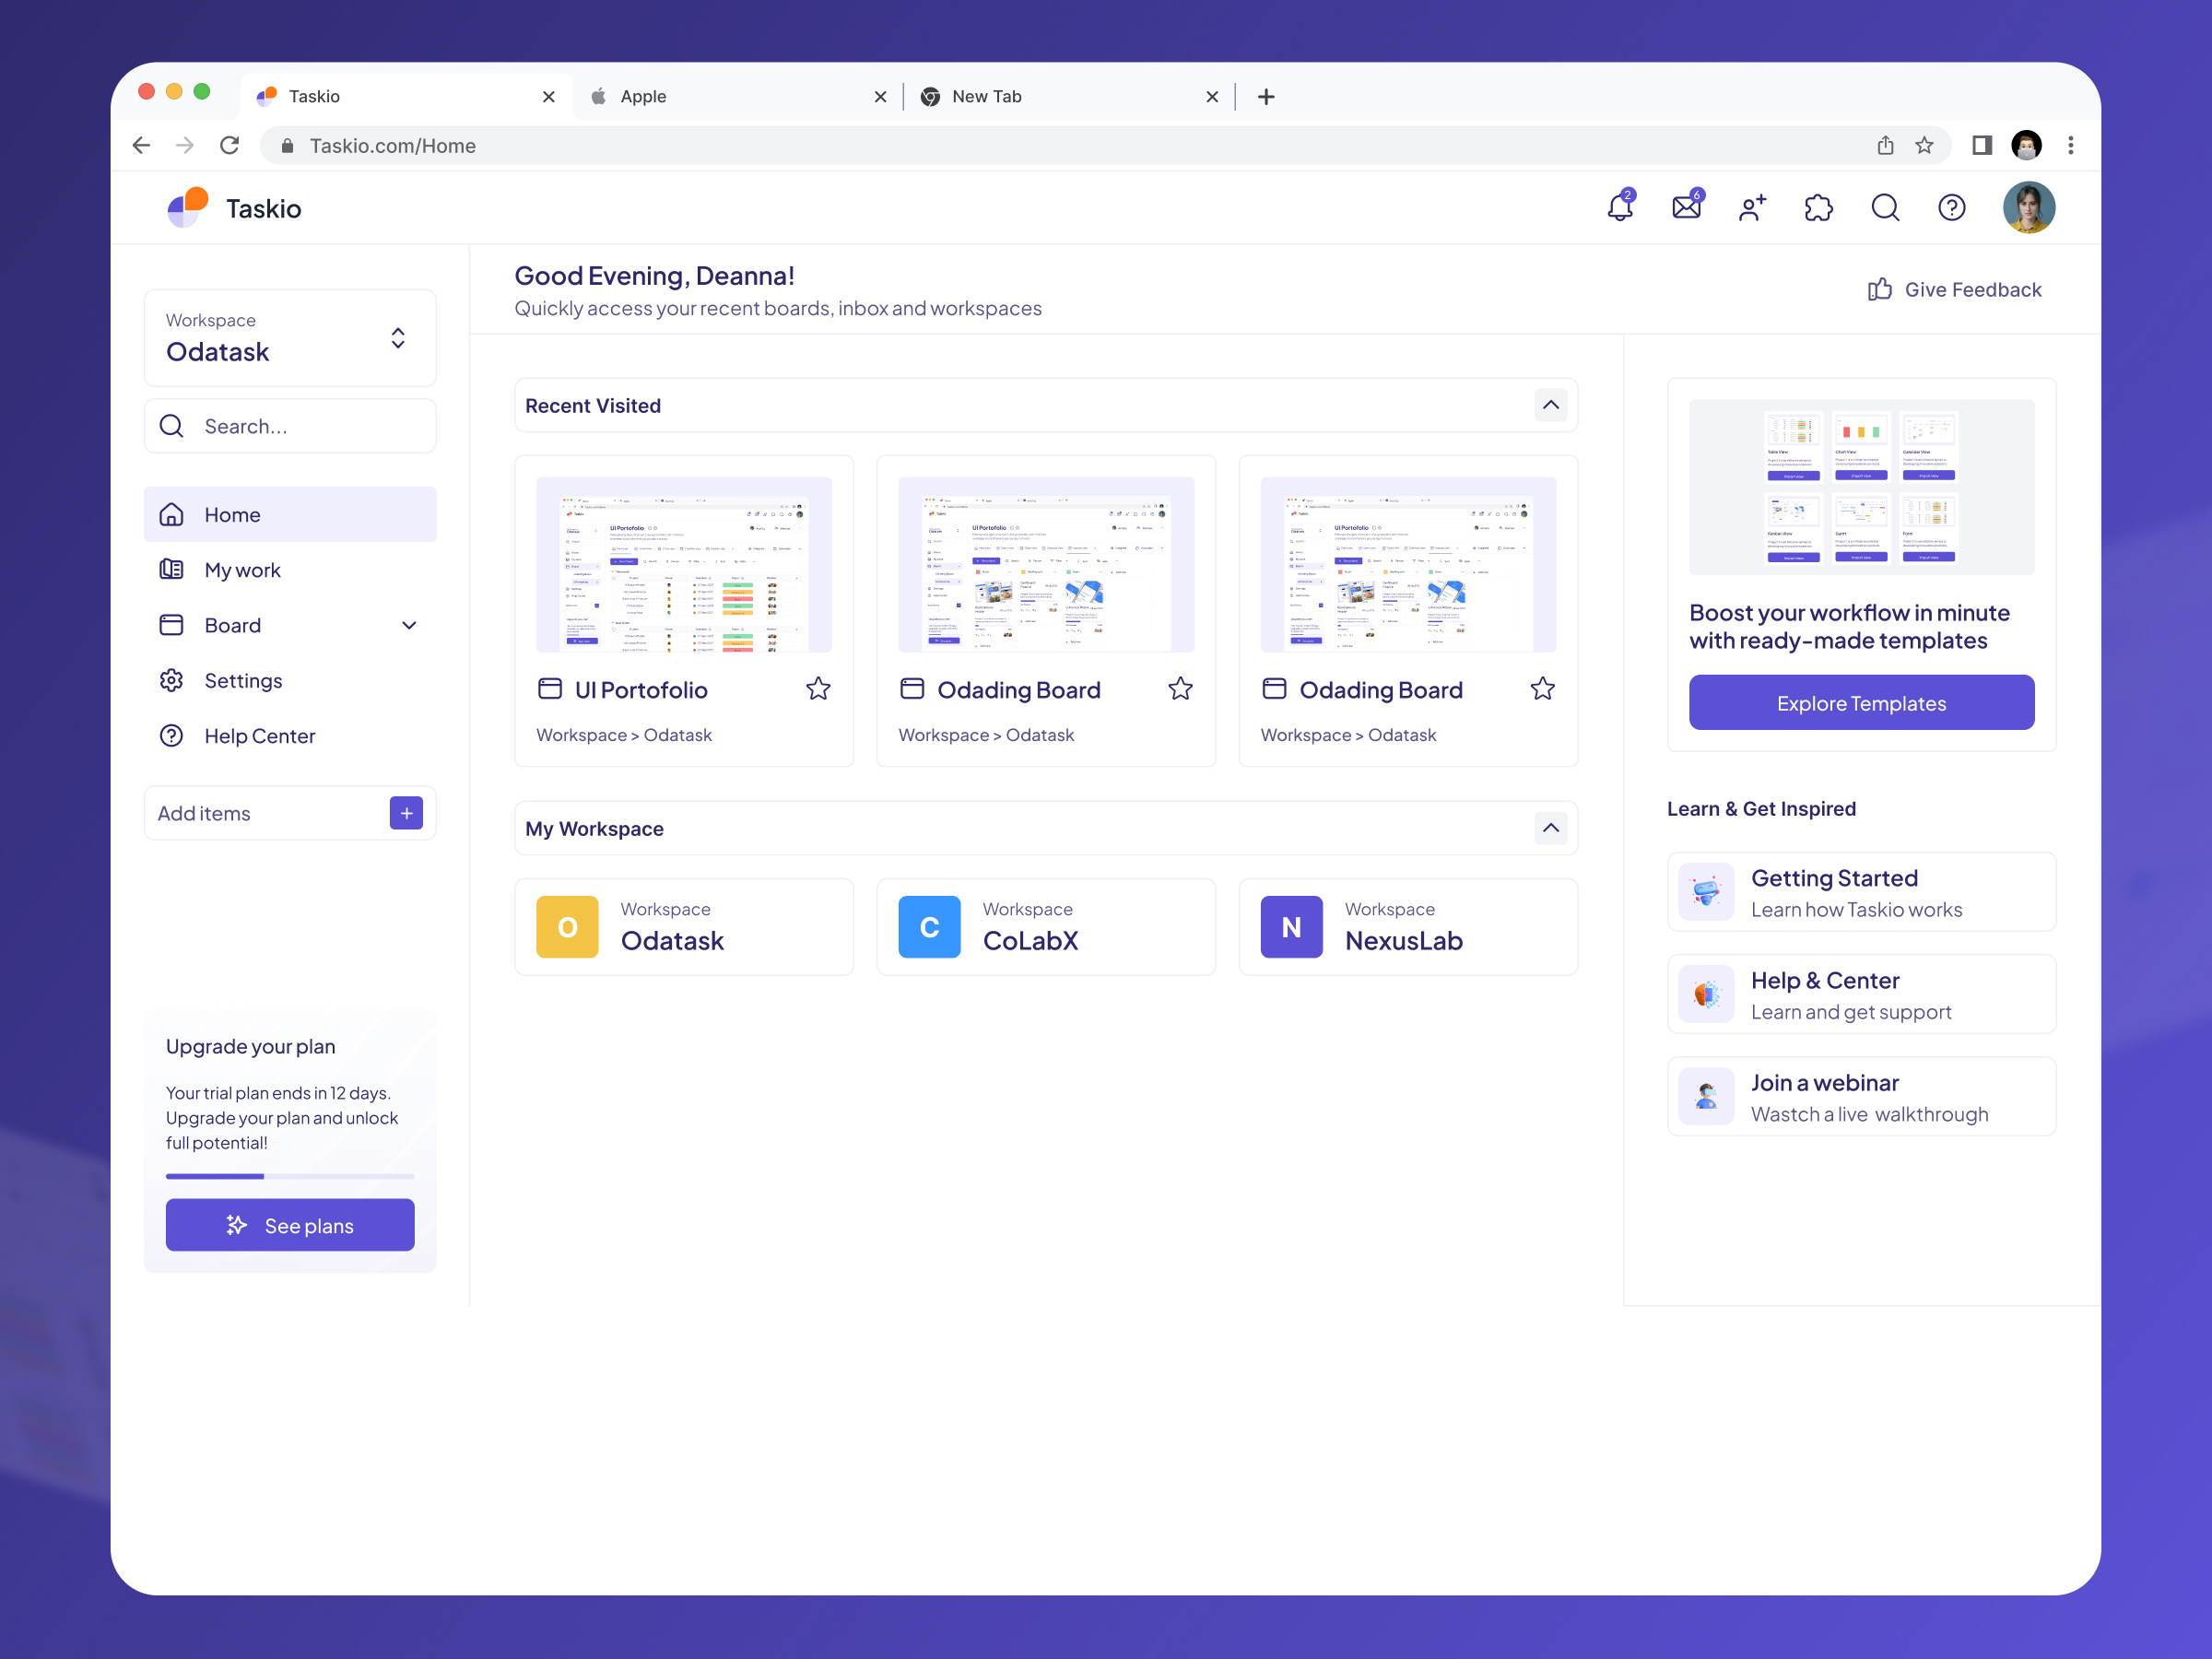Open the integrations puzzle icon
Screen dimensions: 2212x1659
point(1819,207)
